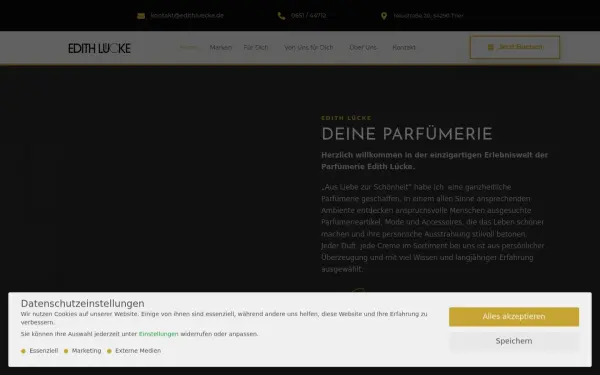
Task: Select the Home menu item
Action: (x=188, y=47)
